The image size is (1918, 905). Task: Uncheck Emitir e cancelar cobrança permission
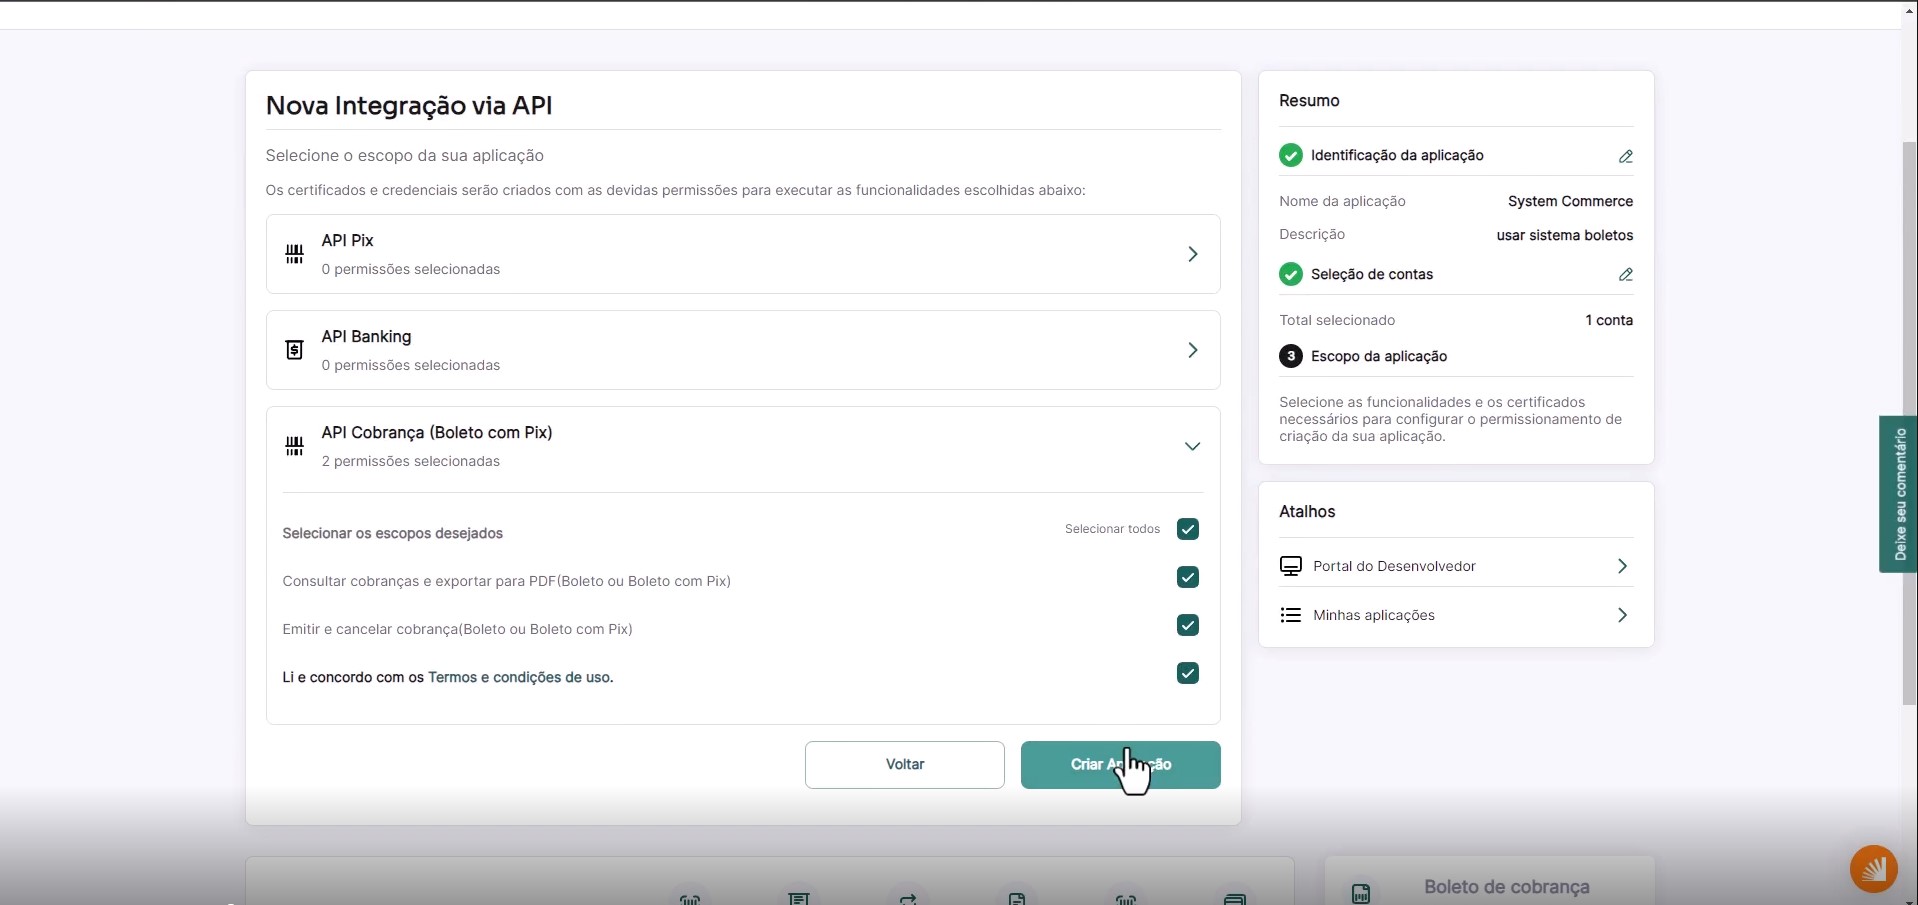coord(1188,625)
